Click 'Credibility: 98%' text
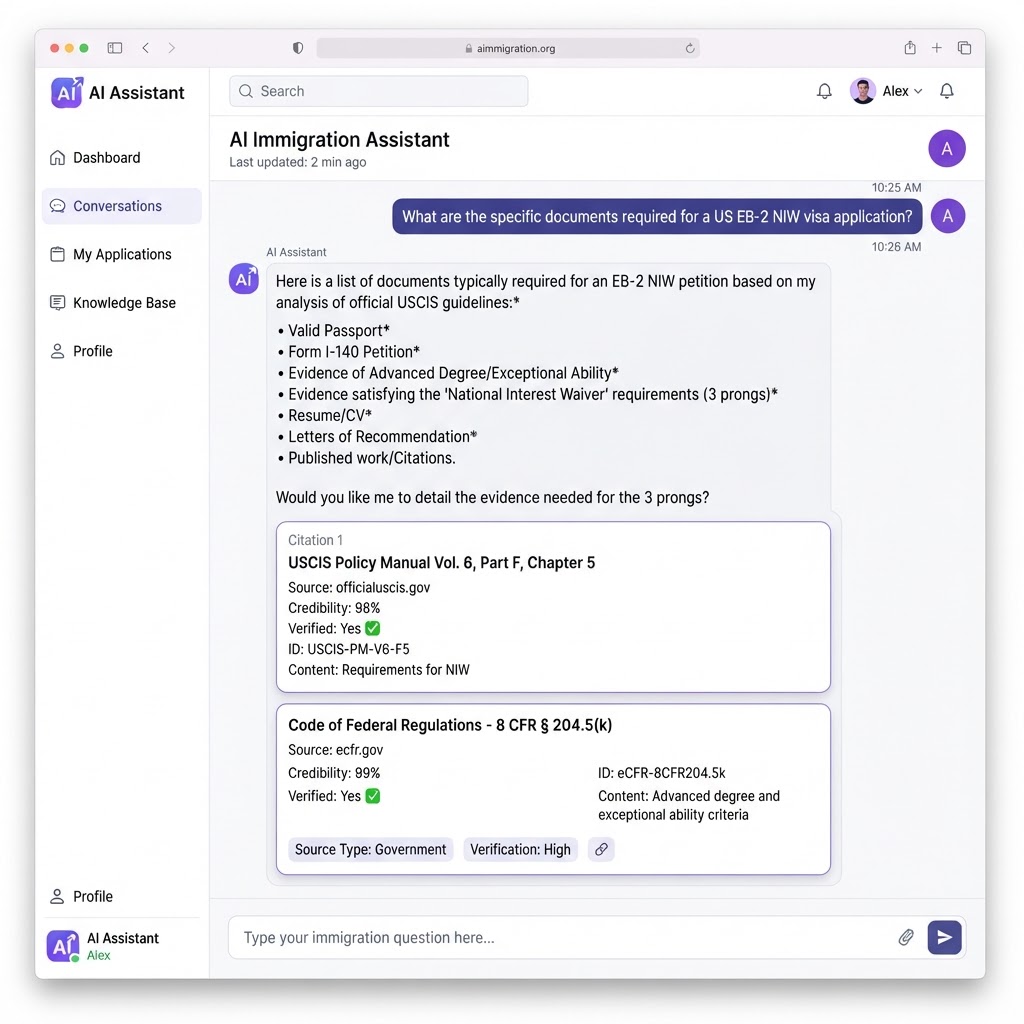1024x1024 pixels. [x=334, y=608]
